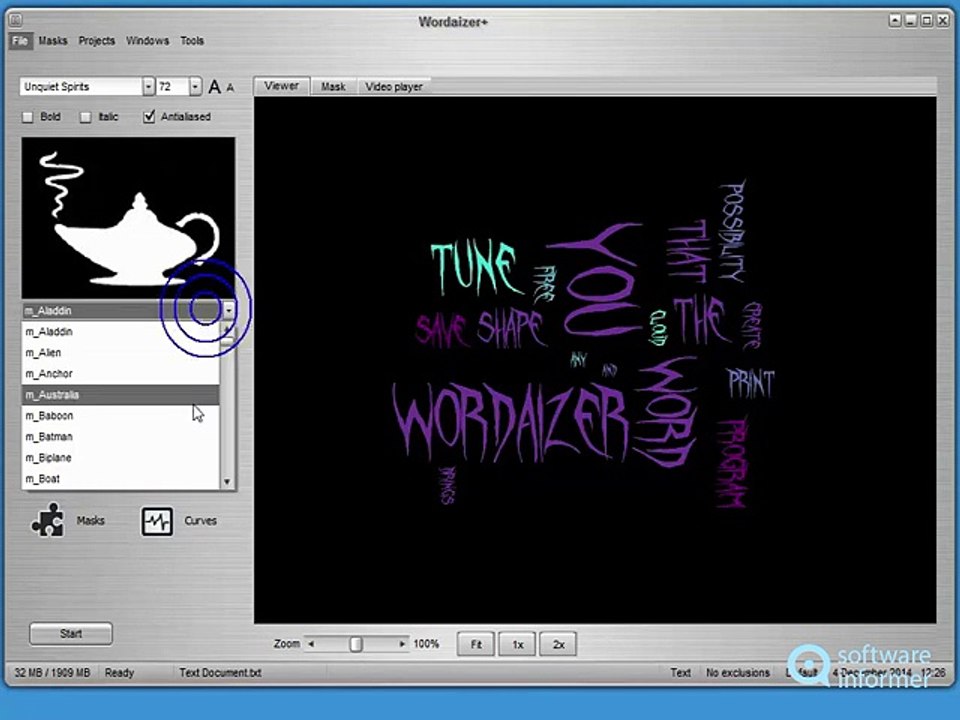Click the roll-up arrow window button
This screenshot has height=720, width=960.
895,21
